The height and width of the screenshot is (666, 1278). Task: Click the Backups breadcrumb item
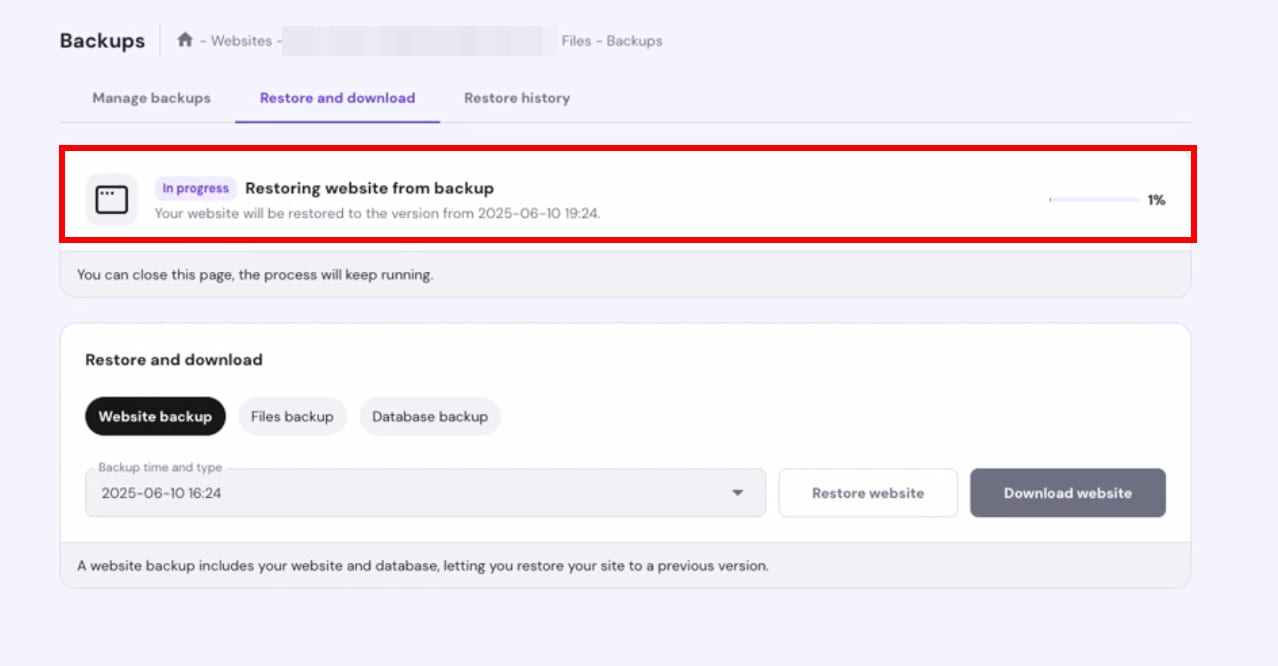point(634,41)
